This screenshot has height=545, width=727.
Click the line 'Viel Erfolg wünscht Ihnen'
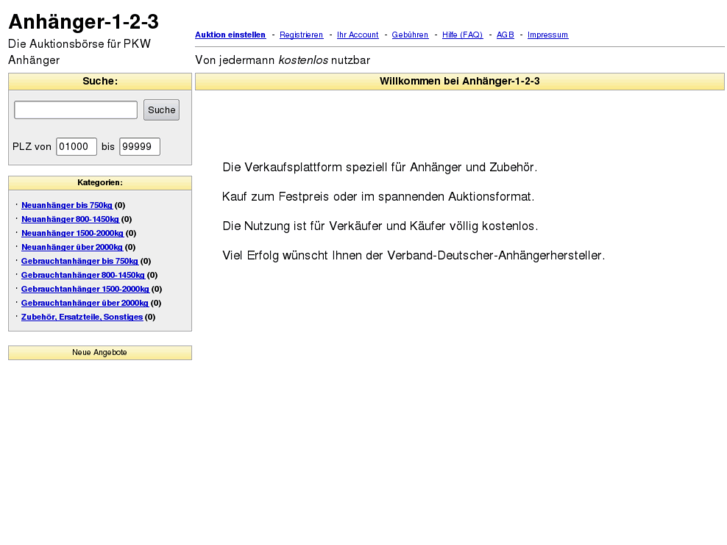click(x=414, y=256)
